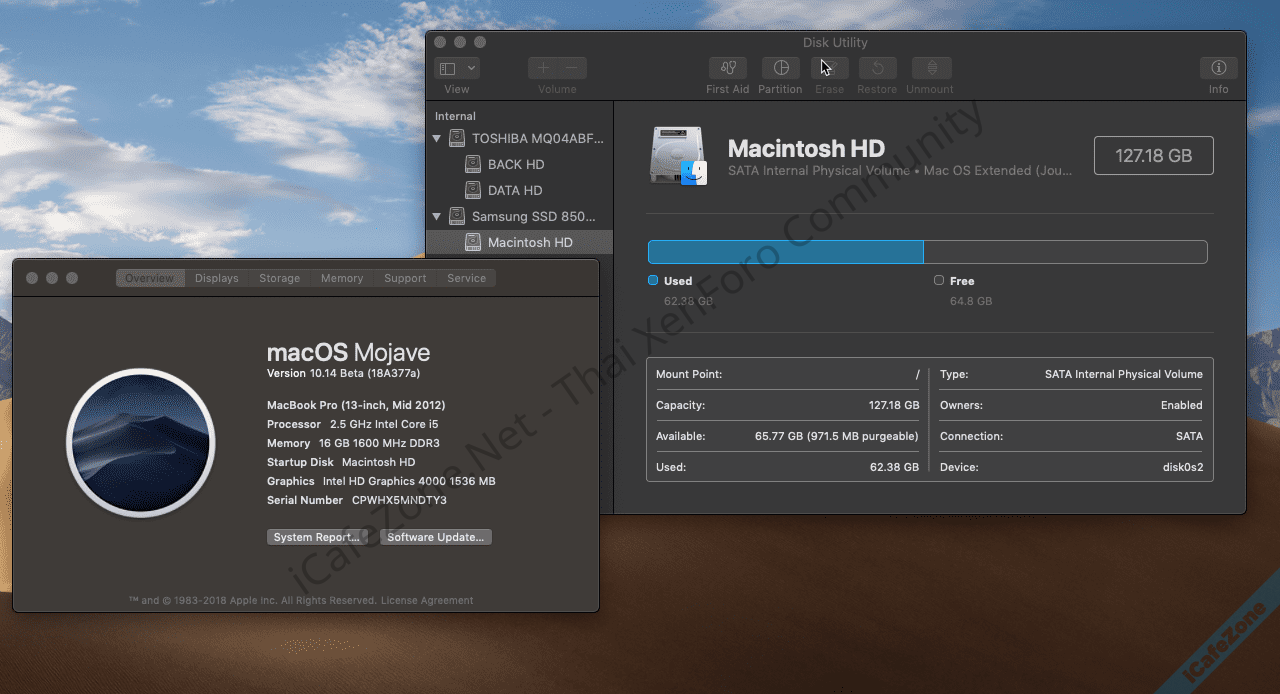
Task: Select DATA HD volume in sidebar
Action: [515, 190]
